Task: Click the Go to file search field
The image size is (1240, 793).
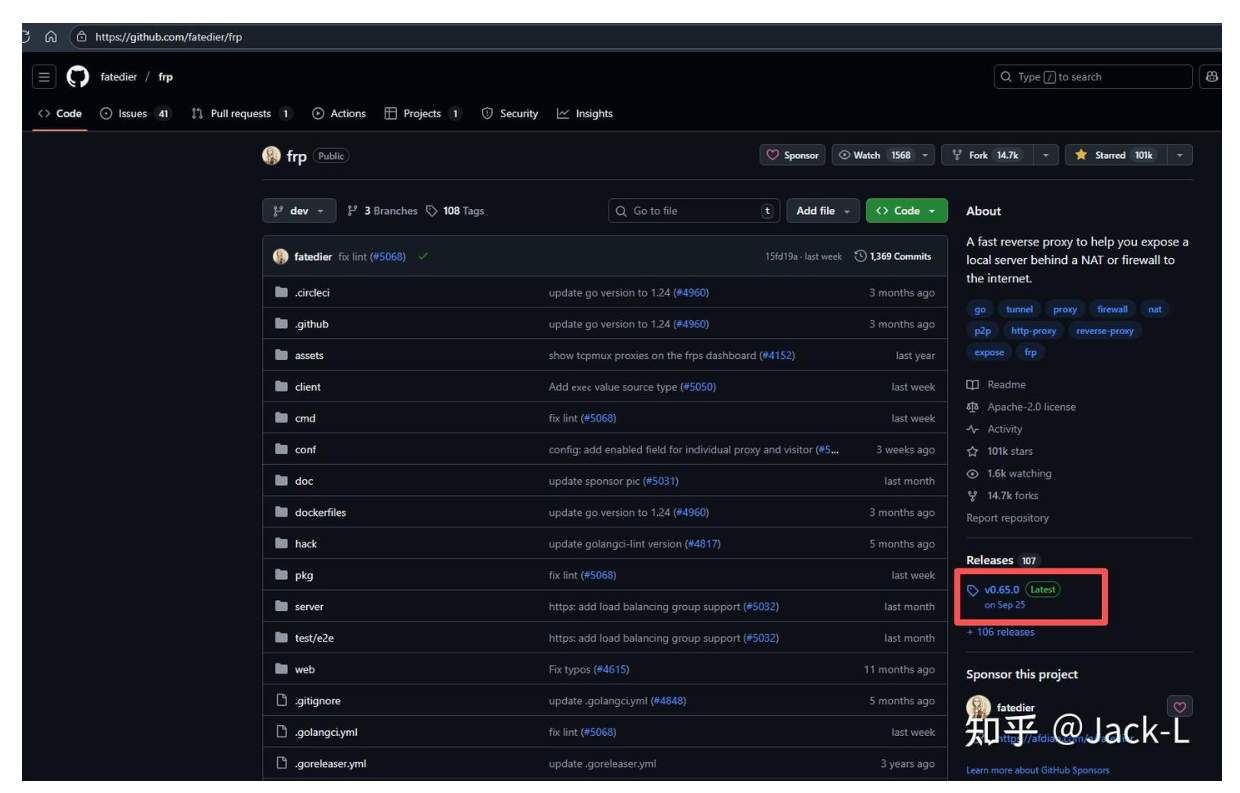Action: point(693,211)
